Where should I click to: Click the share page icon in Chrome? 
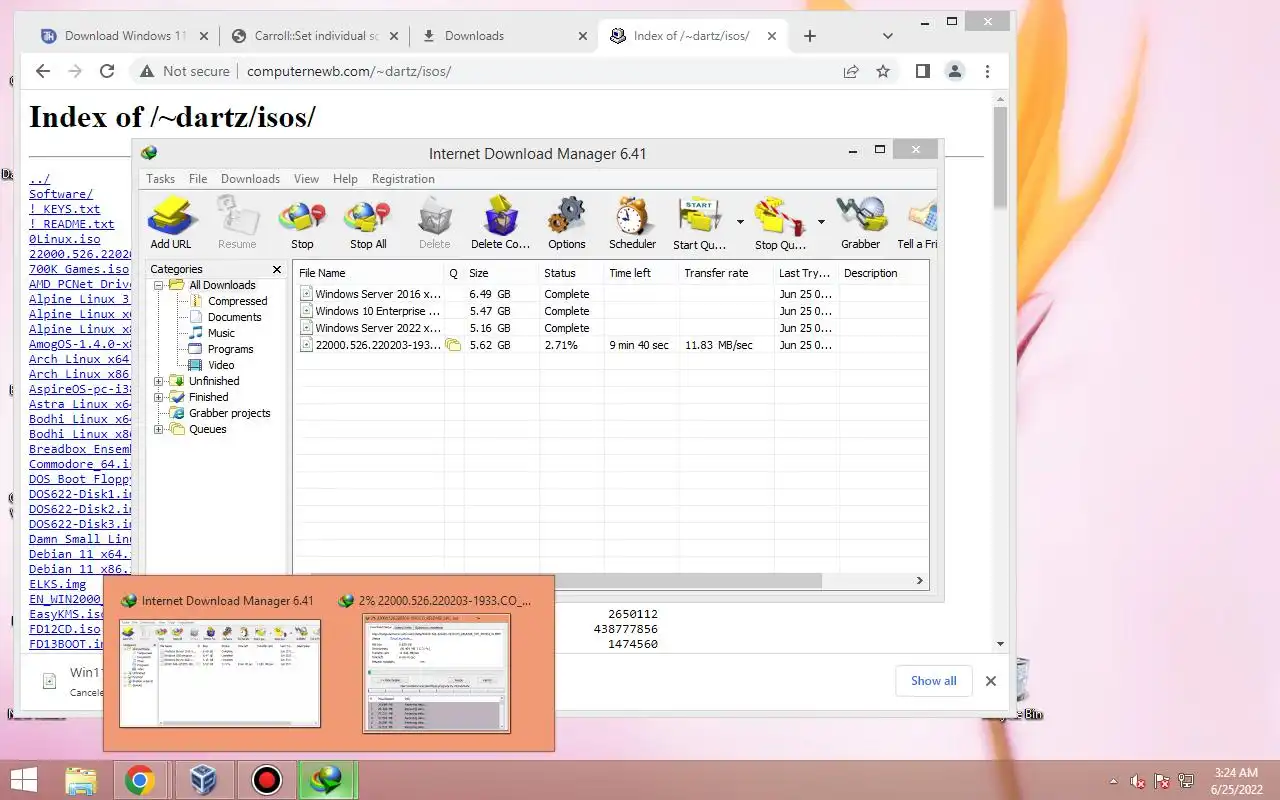pyautogui.click(x=851, y=71)
